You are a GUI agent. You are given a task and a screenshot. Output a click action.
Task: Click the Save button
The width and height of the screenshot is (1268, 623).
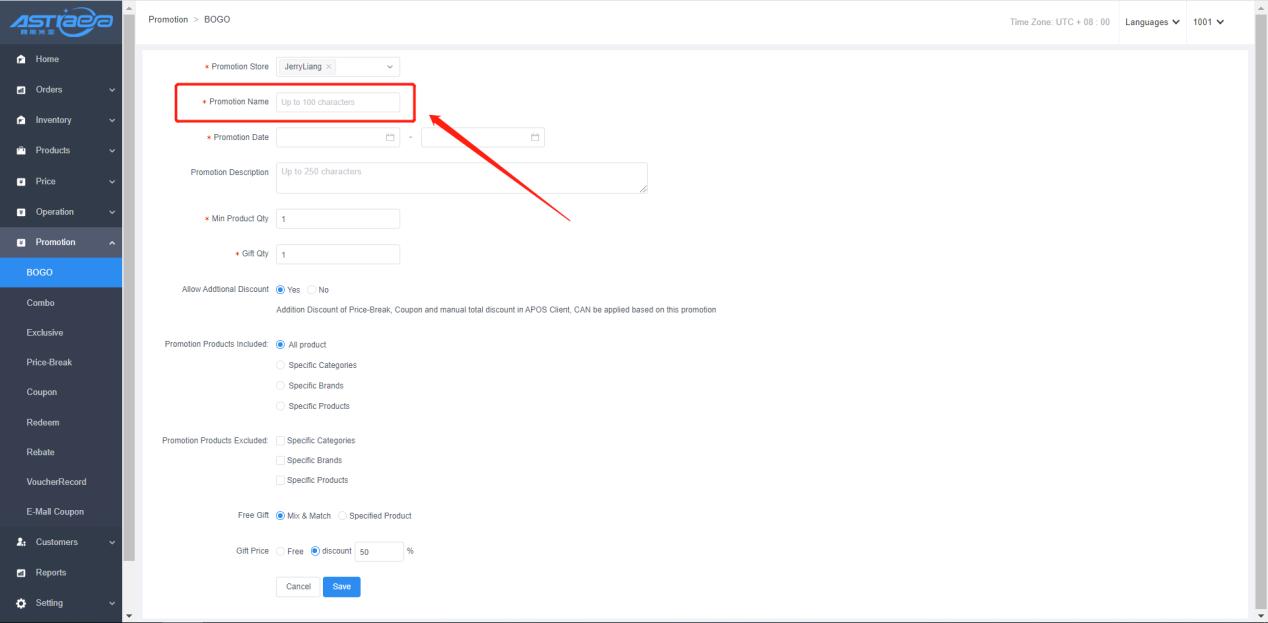[341, 587]
